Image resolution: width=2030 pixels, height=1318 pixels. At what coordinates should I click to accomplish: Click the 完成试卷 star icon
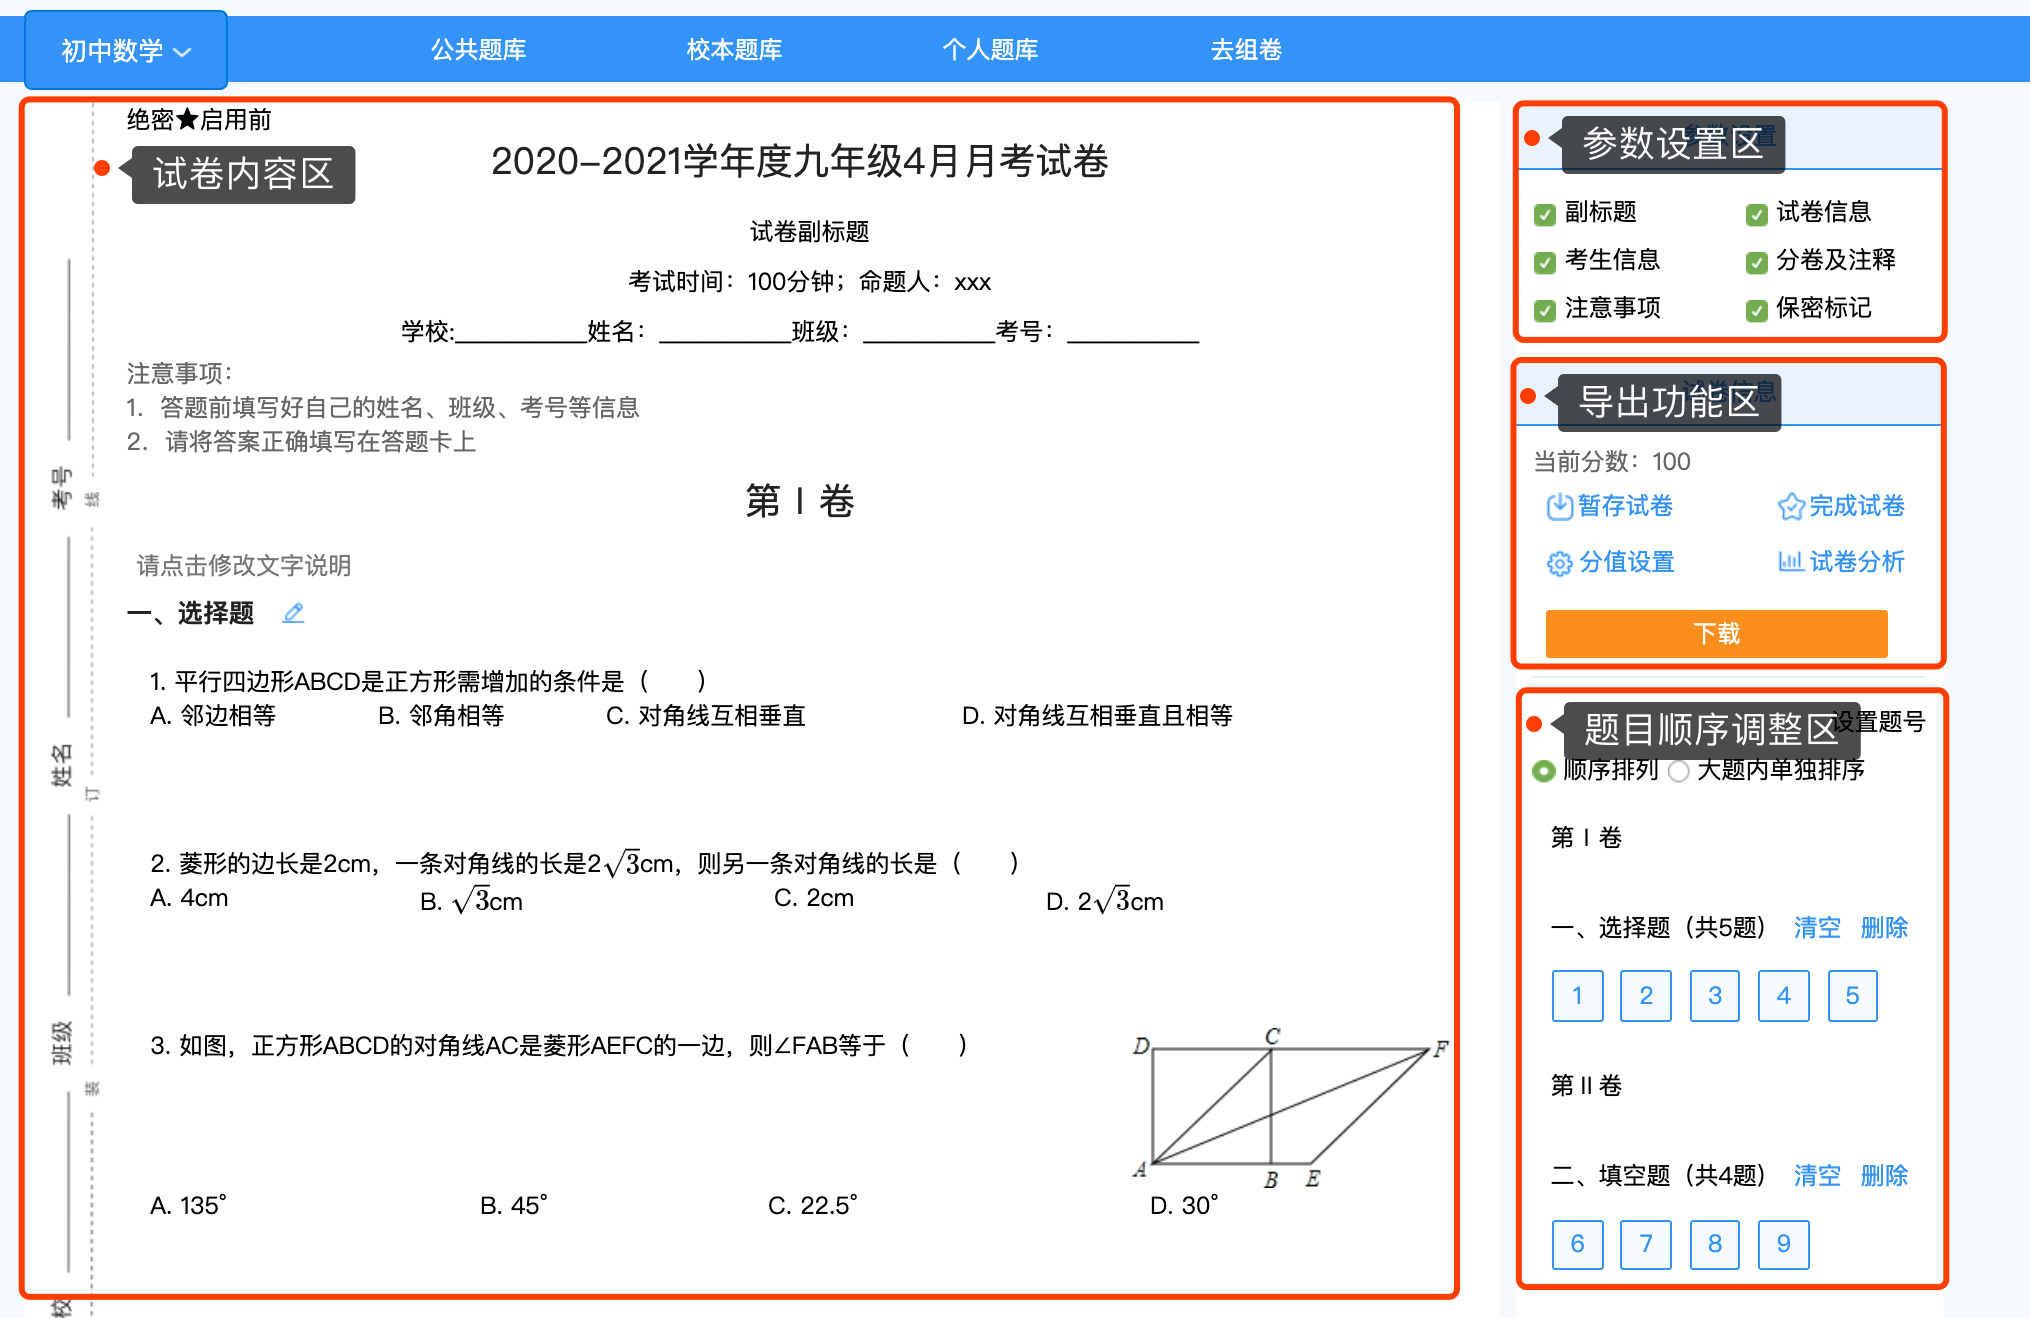(1790, 507)
